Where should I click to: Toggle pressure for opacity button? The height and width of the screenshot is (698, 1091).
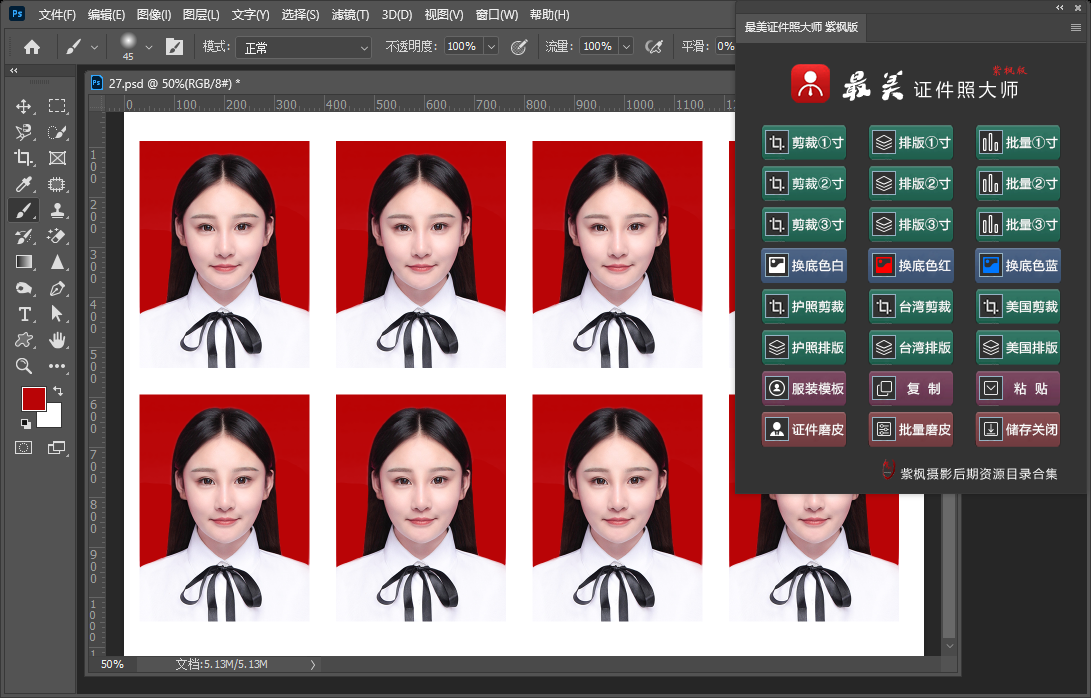point(519,46)
